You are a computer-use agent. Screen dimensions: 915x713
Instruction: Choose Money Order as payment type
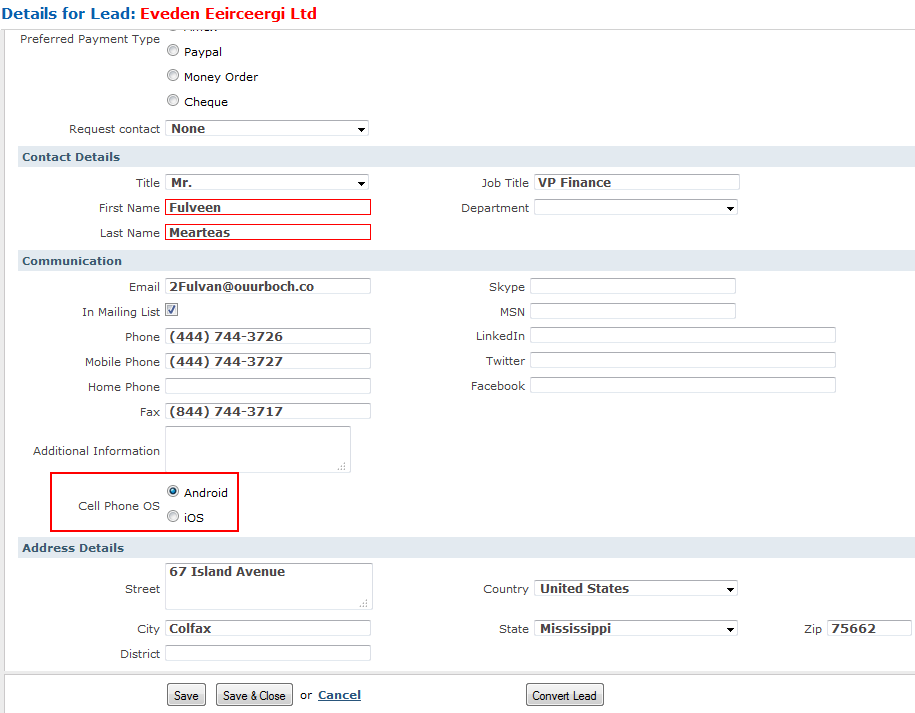tap(173, 76)
